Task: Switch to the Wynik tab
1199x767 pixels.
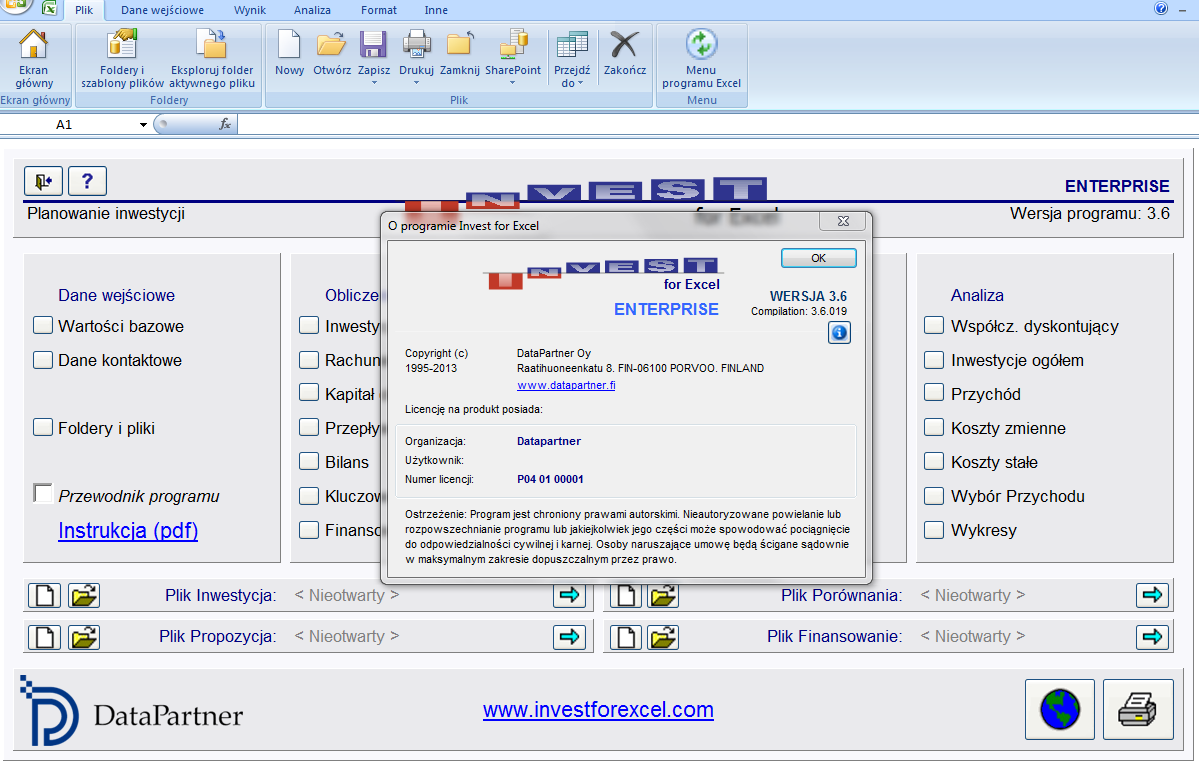Action: click(250, 10)
